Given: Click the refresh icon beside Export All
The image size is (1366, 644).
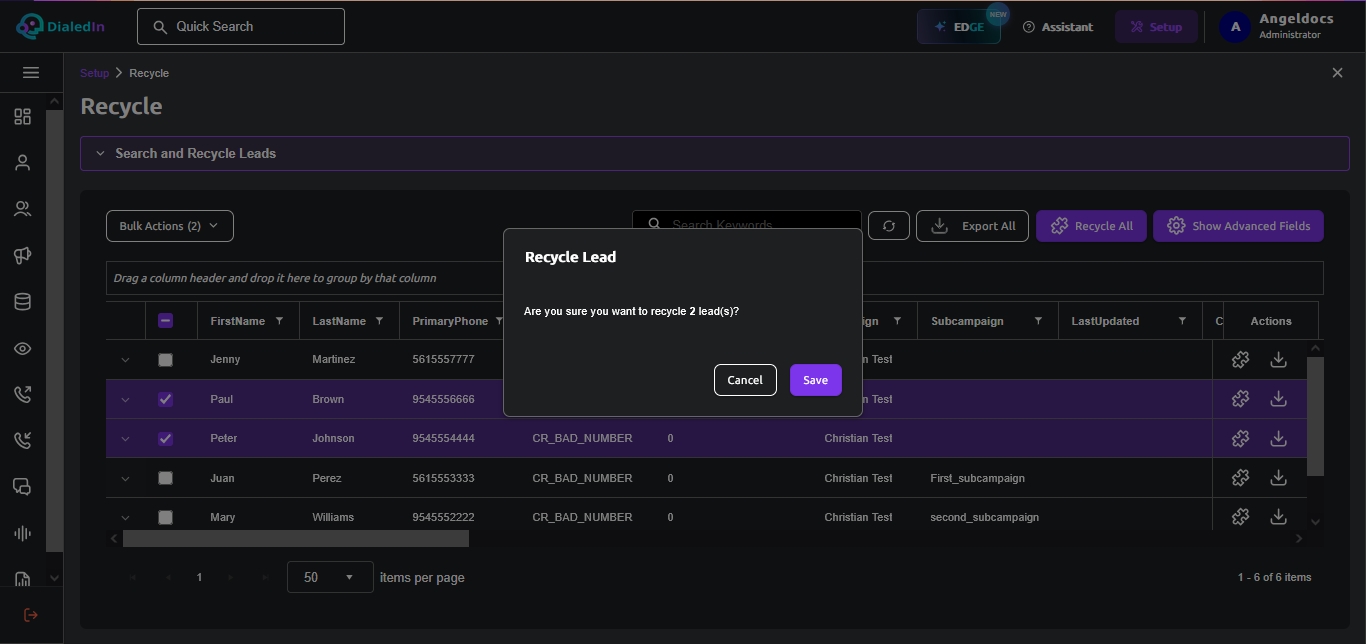Looking at the screenshot, I should [889, 226].
